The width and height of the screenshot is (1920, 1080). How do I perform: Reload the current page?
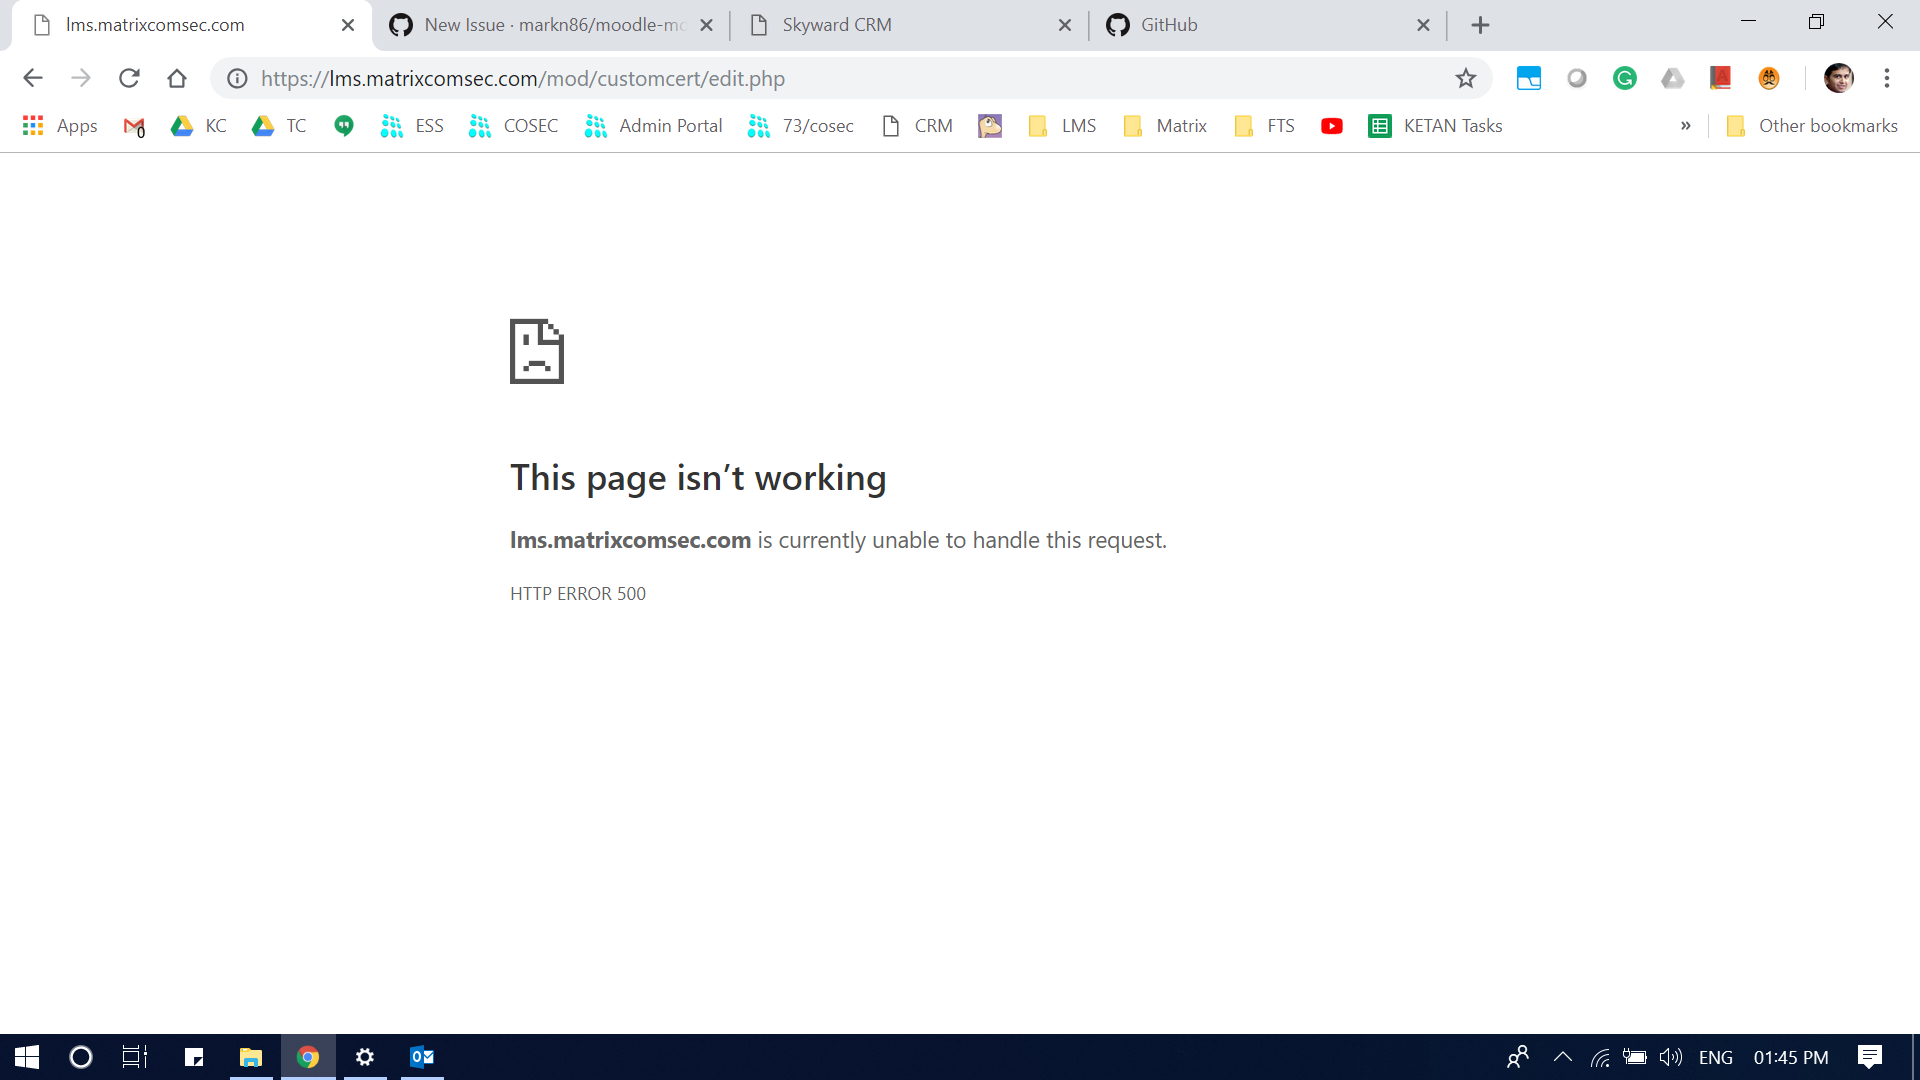click(x=129, y=78)
